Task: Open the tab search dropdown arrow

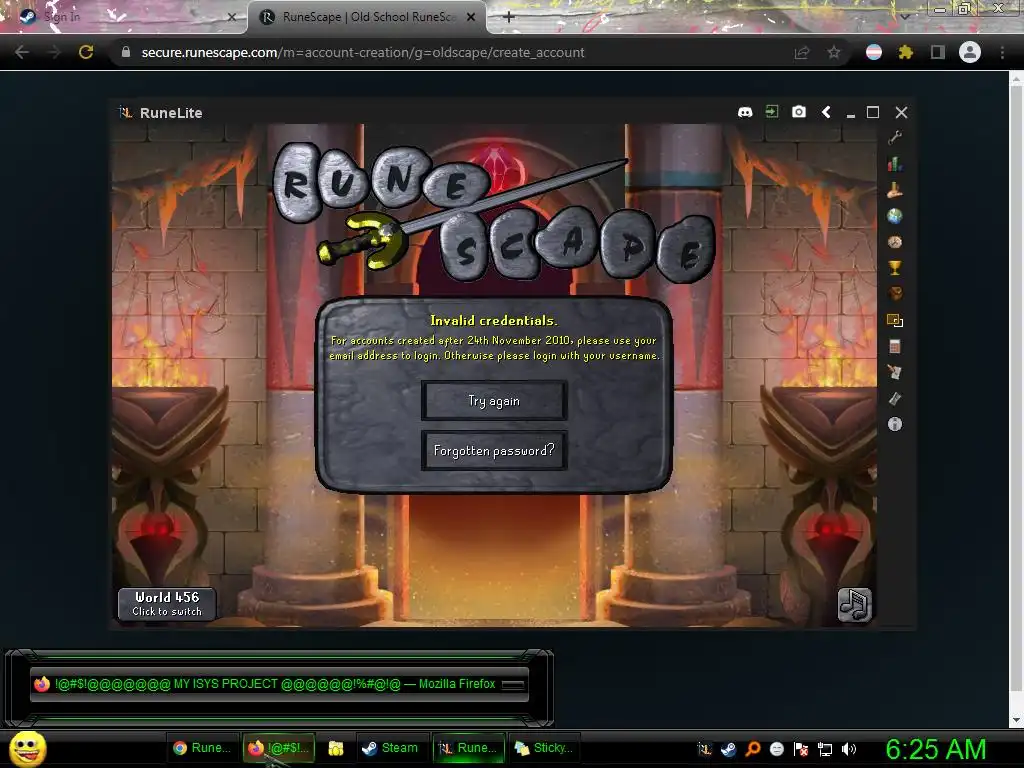Action: click(x=905, y=17)
